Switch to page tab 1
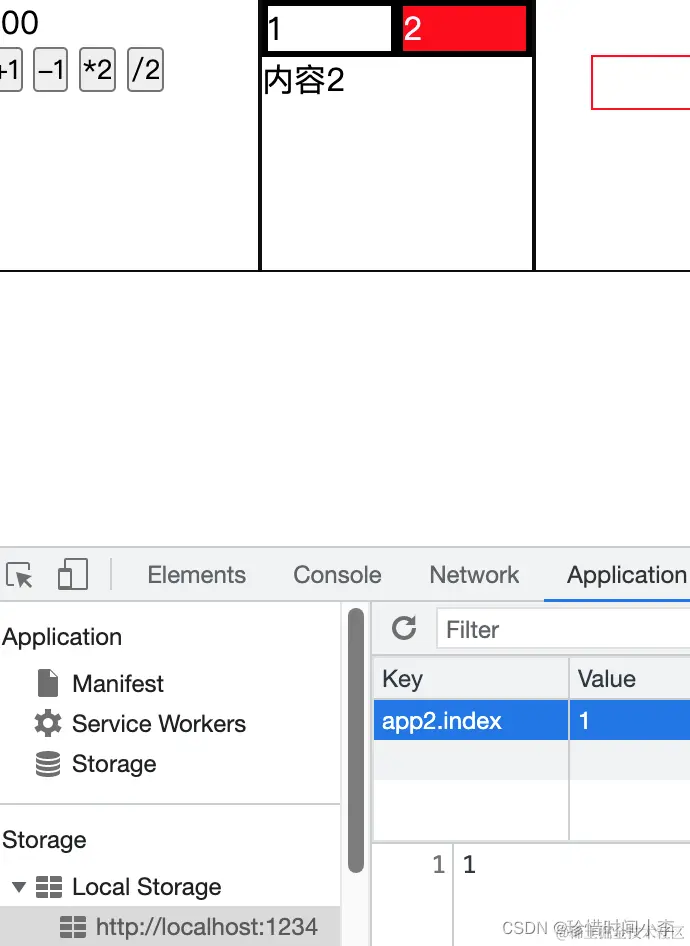Screen dimensions: 690x946 click(328, 29)
